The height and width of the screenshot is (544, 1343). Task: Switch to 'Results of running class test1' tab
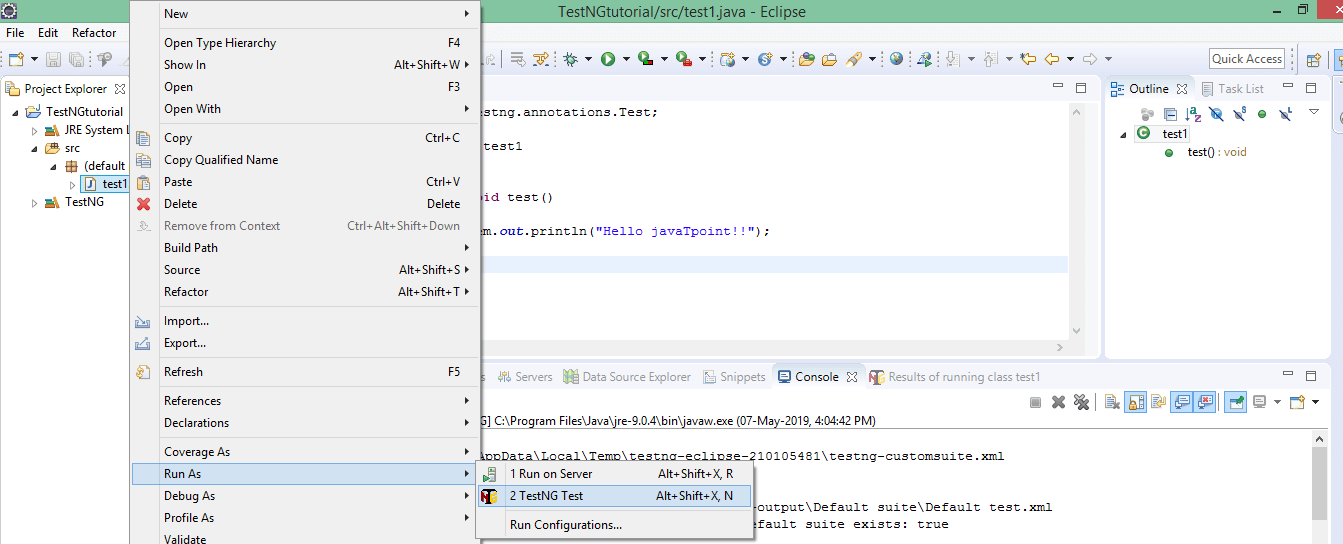(x=955, y=377)
